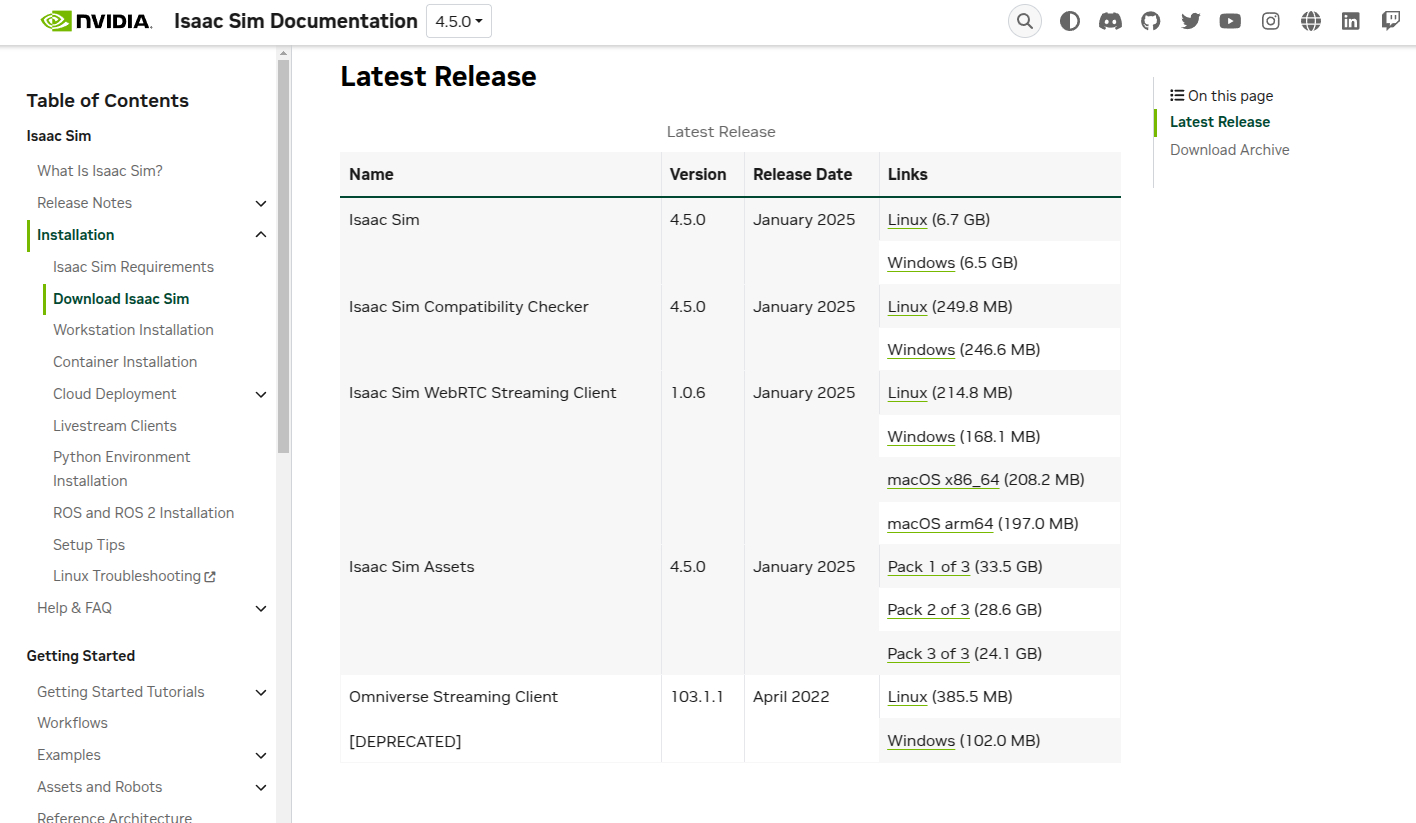Viewport: 1416px width, 823px height.
Task: Open the GitHub icon link
Action: pyautogui.click(x=1151, y=21)
